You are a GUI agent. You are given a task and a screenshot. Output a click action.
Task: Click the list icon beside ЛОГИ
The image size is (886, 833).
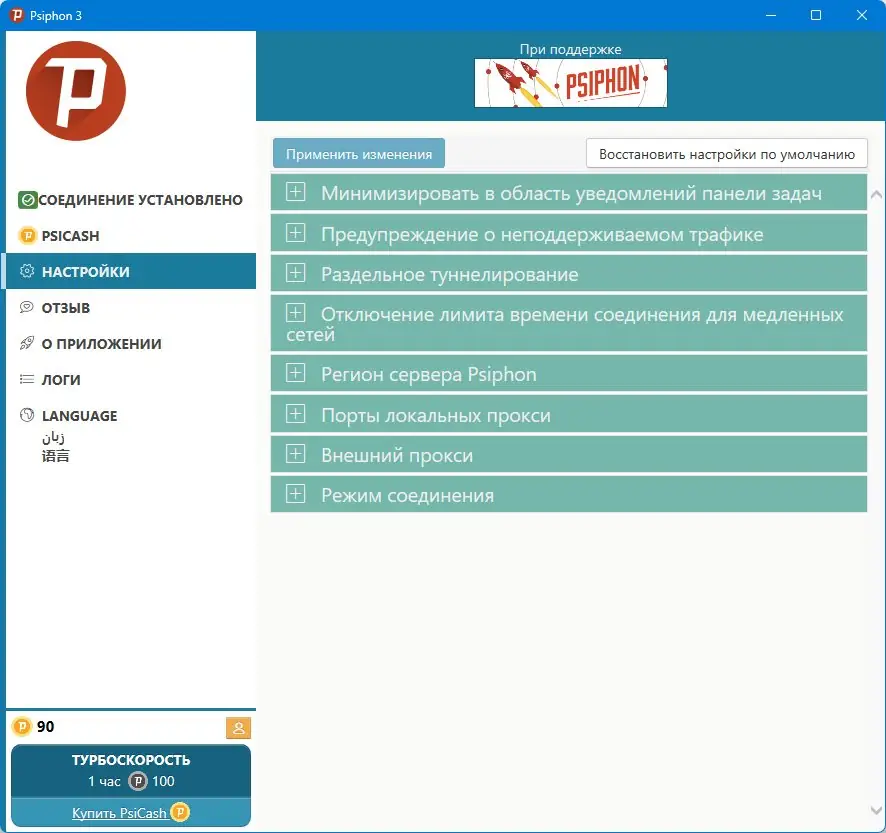tap(27, 379)
